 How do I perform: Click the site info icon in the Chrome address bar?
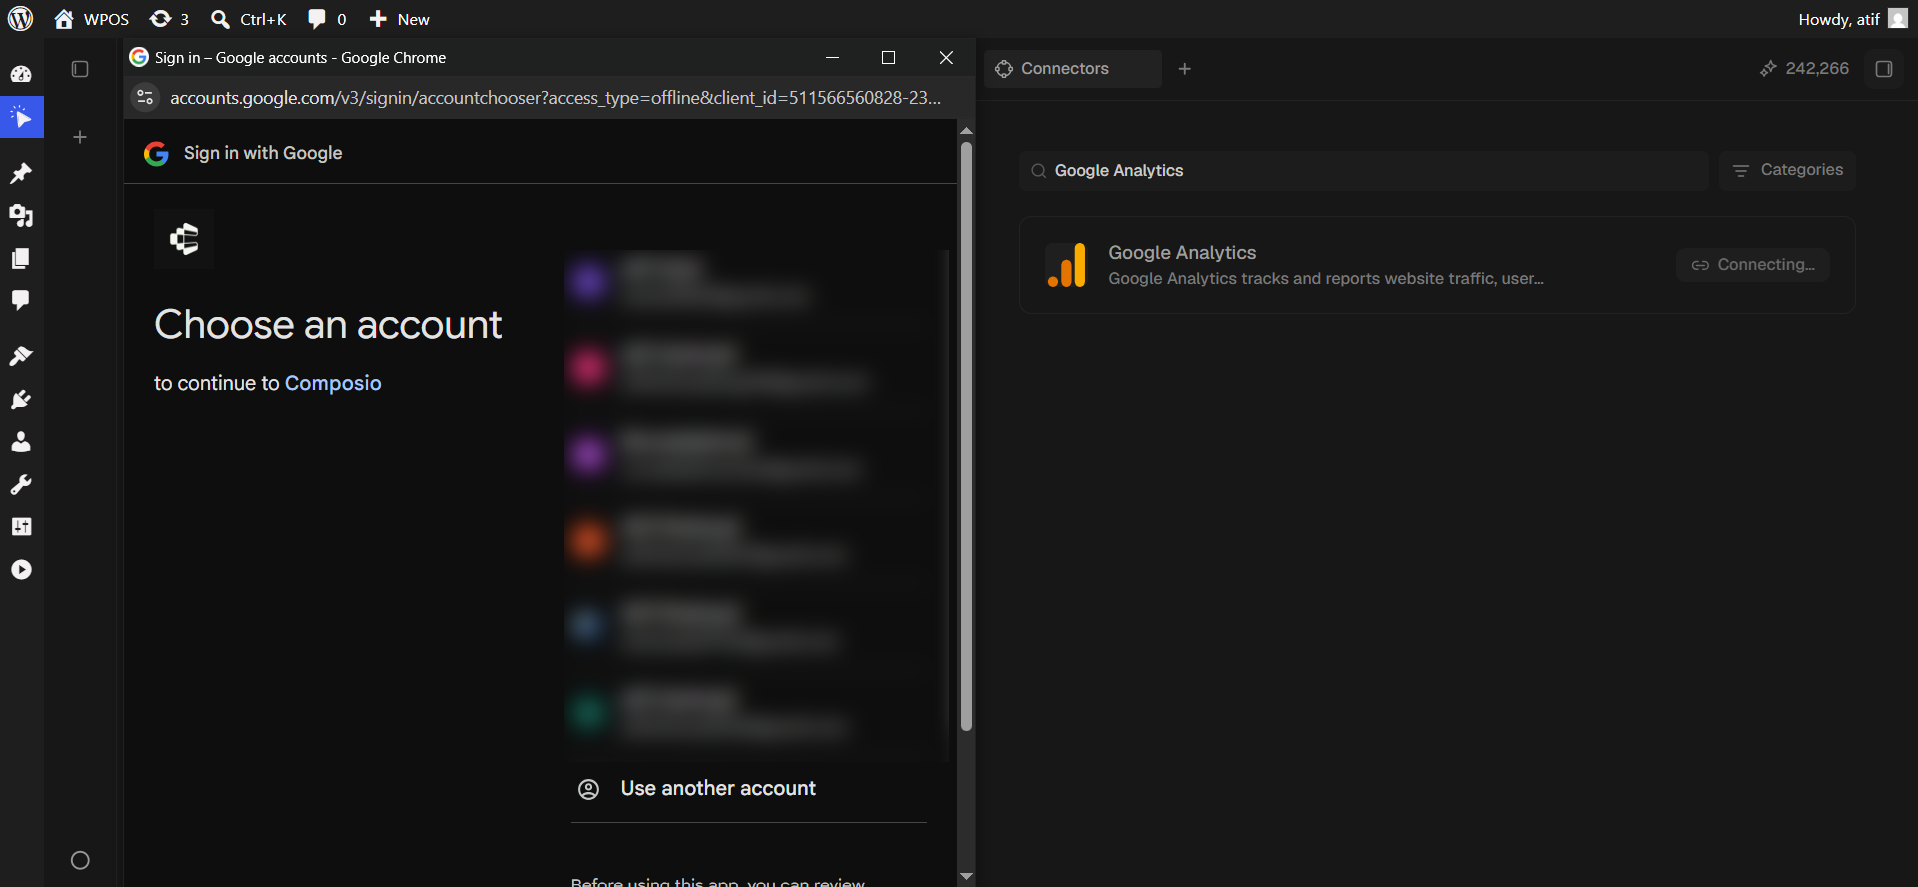[x=145, y=97]
